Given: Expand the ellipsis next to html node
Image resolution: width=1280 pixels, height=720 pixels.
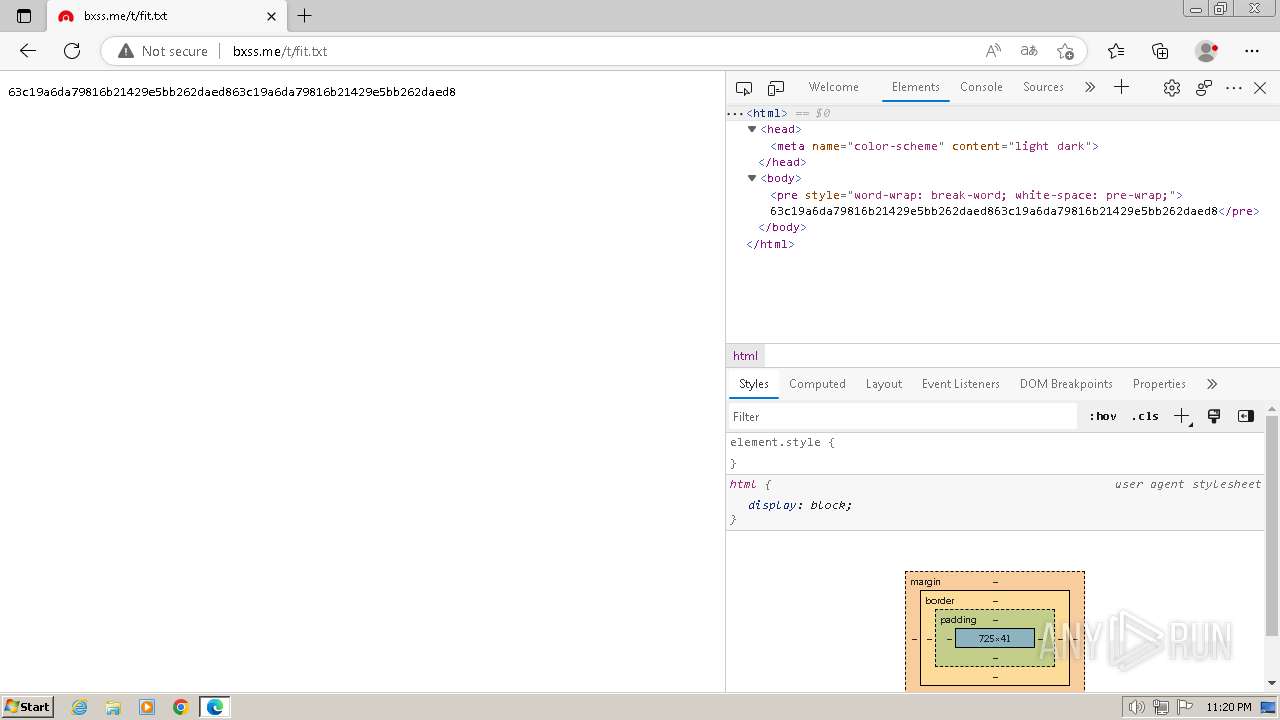Looking at the screenshot, I should pos(735,113).
